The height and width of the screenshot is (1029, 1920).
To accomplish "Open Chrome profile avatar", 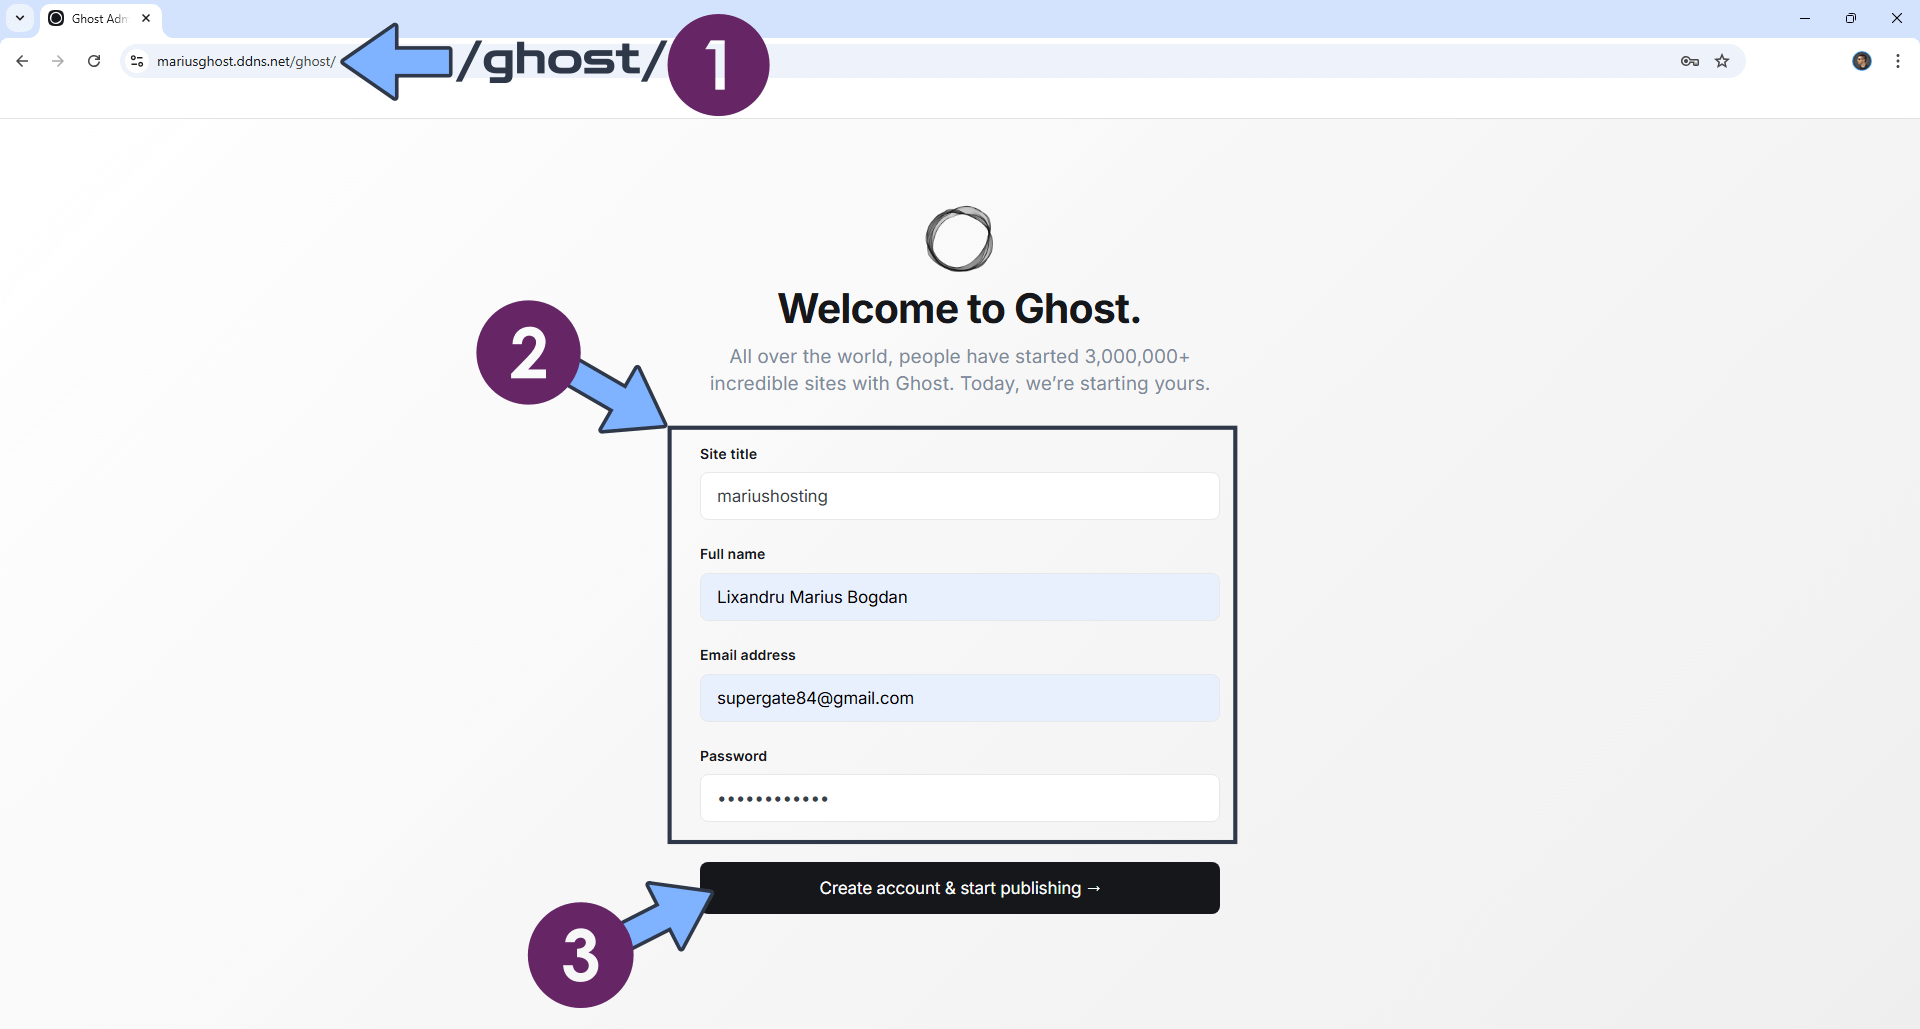I will (1862, 61).
